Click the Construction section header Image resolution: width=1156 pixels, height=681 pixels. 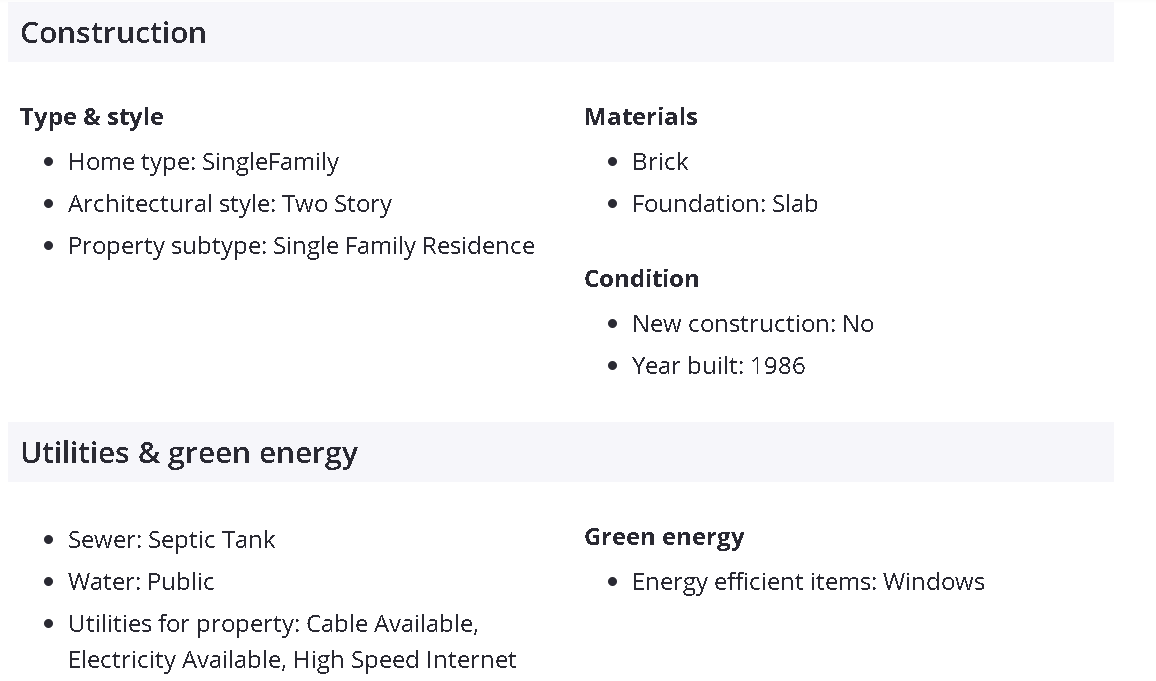[113, 33]
